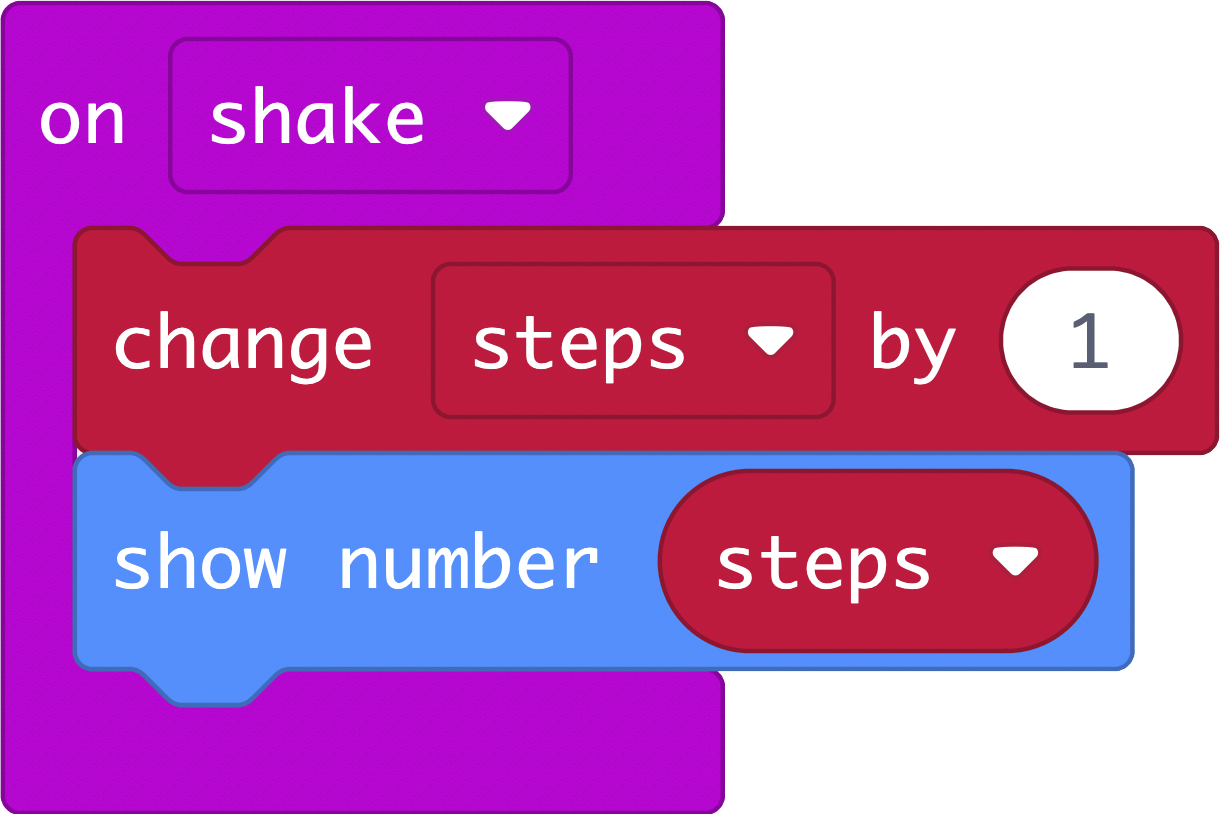Click the word "number" on the blue block
Image resolution: width=1222 pixels, height=814 pixels.
click(x=468, y=562)
